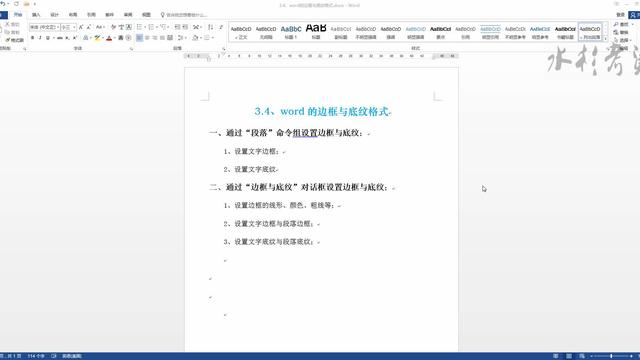The height and width of the screenshot is (360, 640).
Task: Click the Character Shading icon
Action: [x=121, y=38]
